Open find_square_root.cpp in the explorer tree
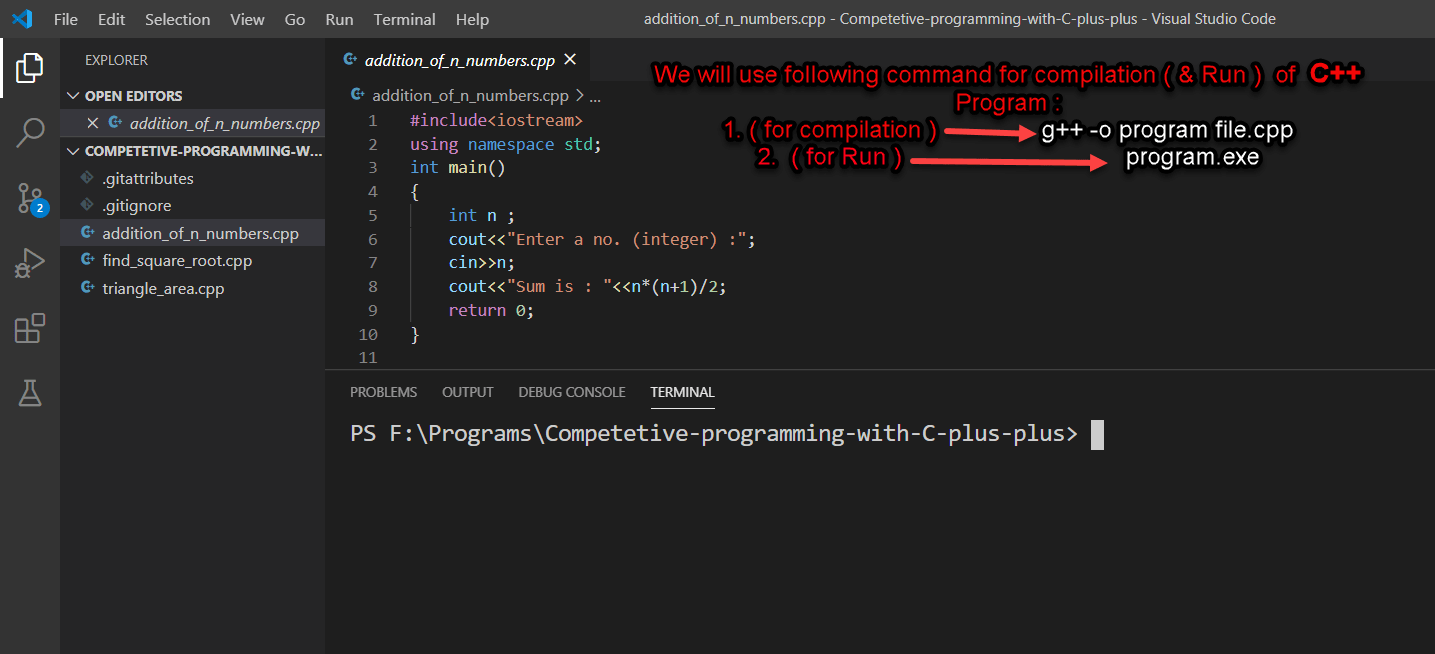The width and height of the screenshot is (1435, 654). [x=177, y=261]
